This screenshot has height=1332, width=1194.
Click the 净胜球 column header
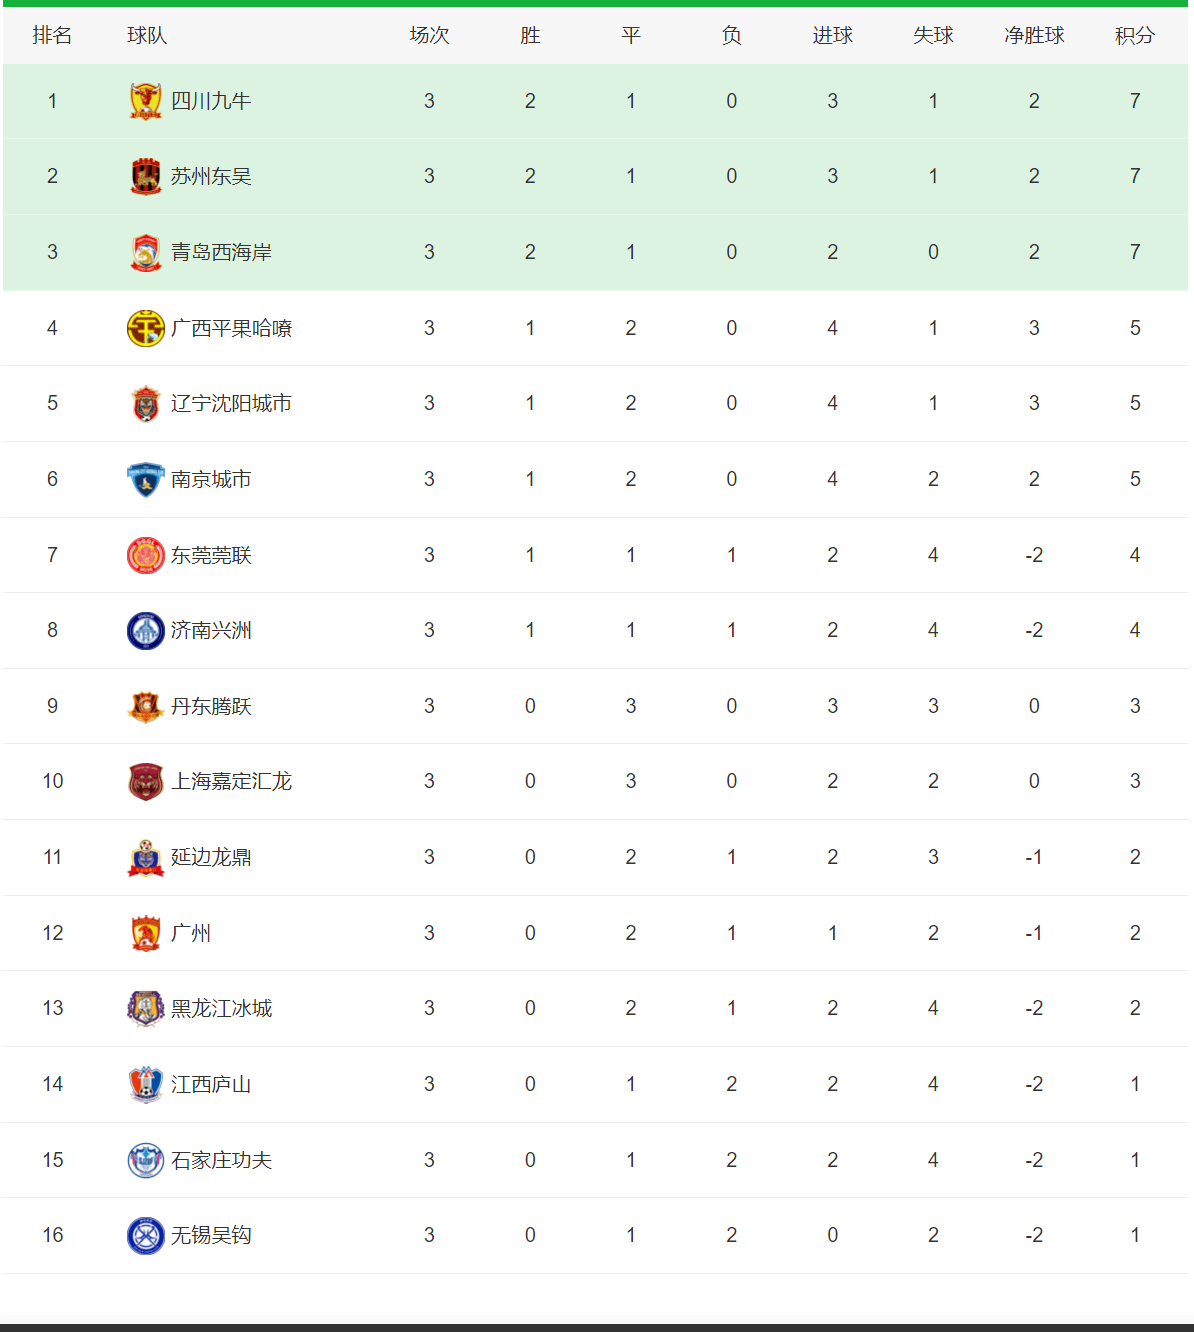pos(1034,35)
